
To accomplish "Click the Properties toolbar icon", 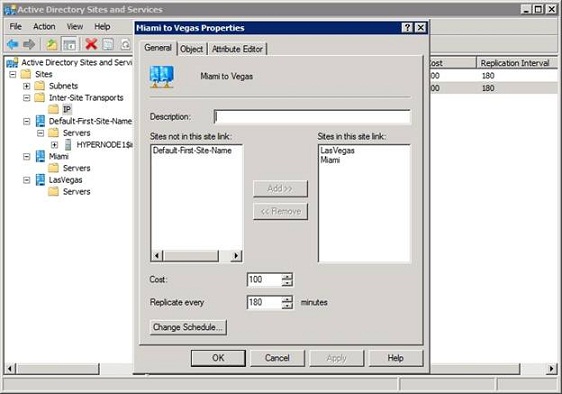I will pos(108,44).
